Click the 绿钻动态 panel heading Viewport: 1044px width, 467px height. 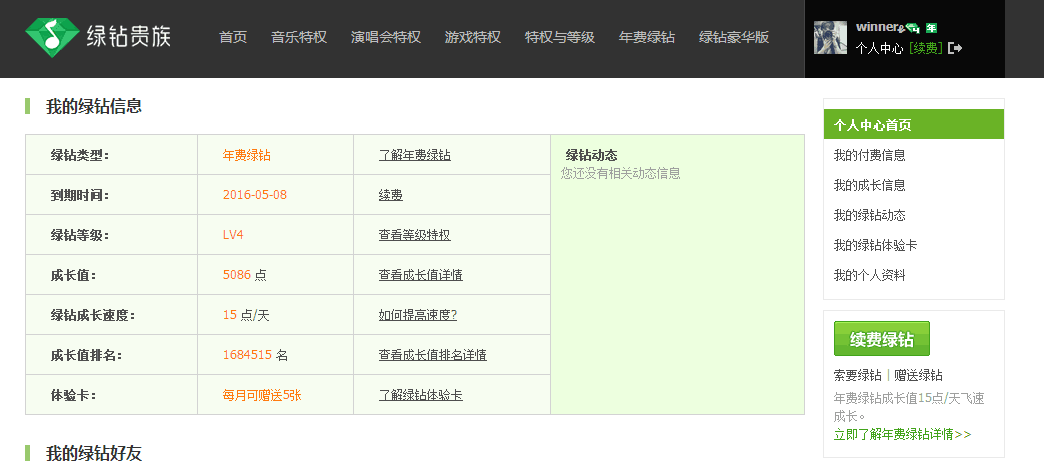point(592,155)
